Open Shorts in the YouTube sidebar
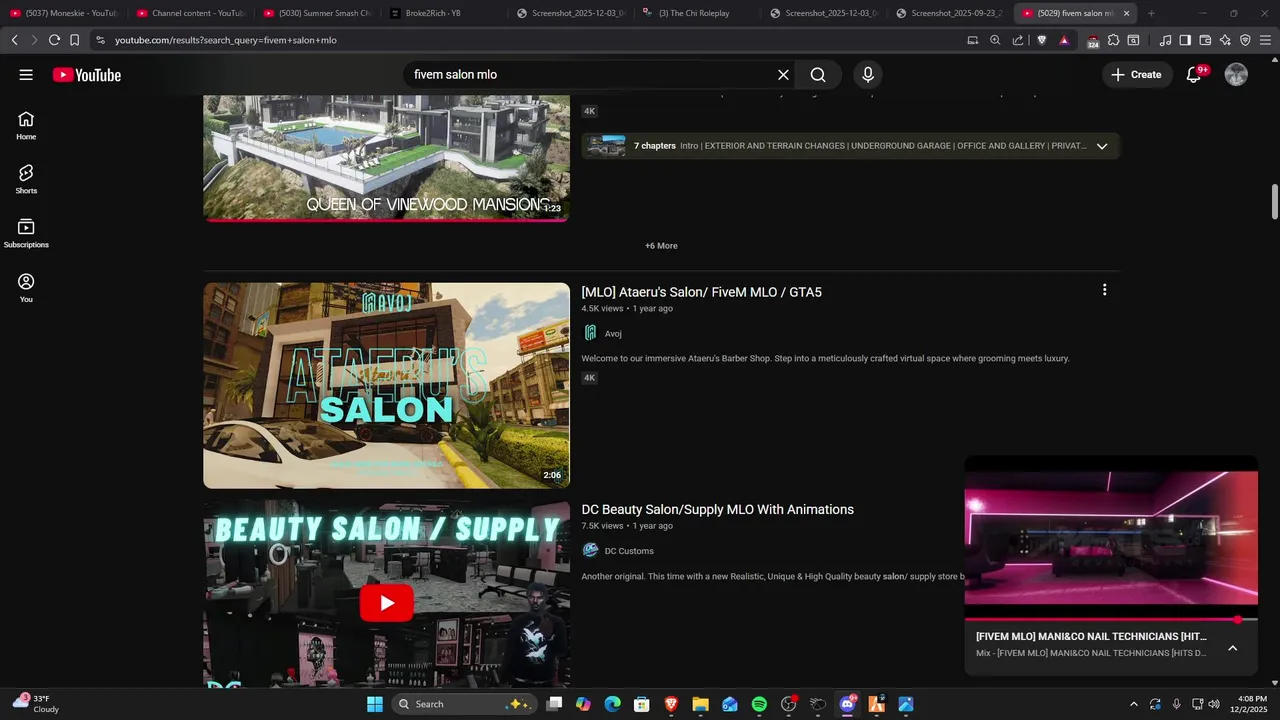 point(26,179)
